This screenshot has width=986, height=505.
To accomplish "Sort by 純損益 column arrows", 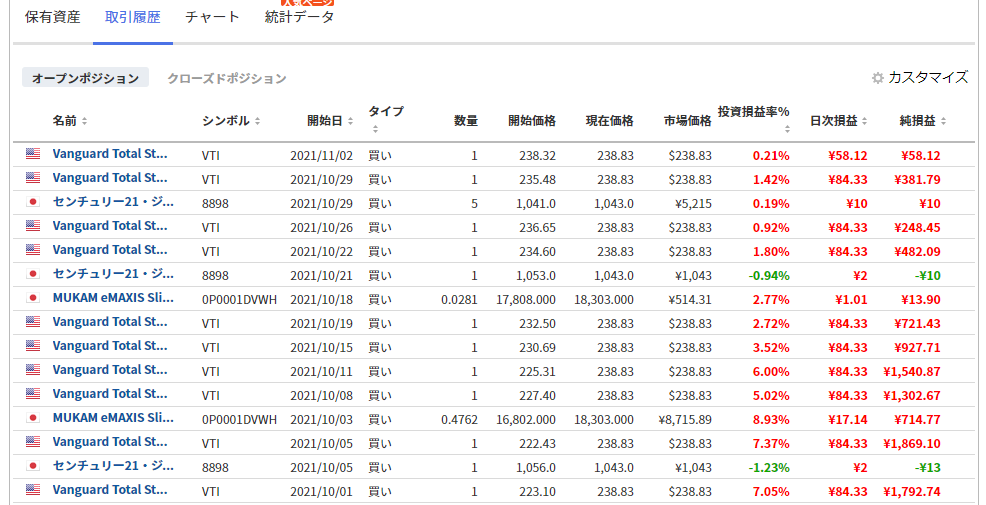I will (943, 121).
